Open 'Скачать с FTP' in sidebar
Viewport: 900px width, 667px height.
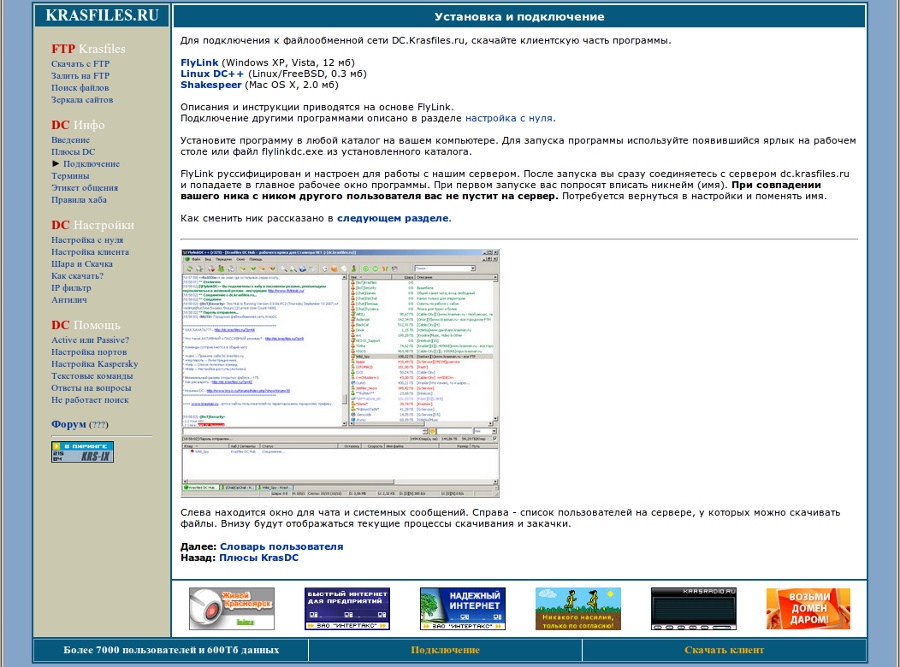80,64
